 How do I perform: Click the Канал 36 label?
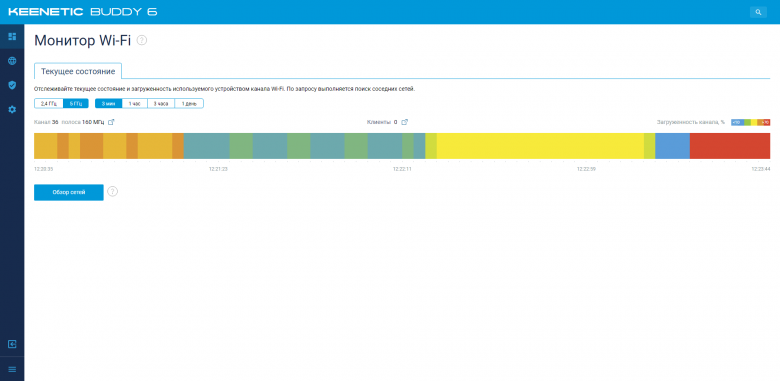point(46,122)
